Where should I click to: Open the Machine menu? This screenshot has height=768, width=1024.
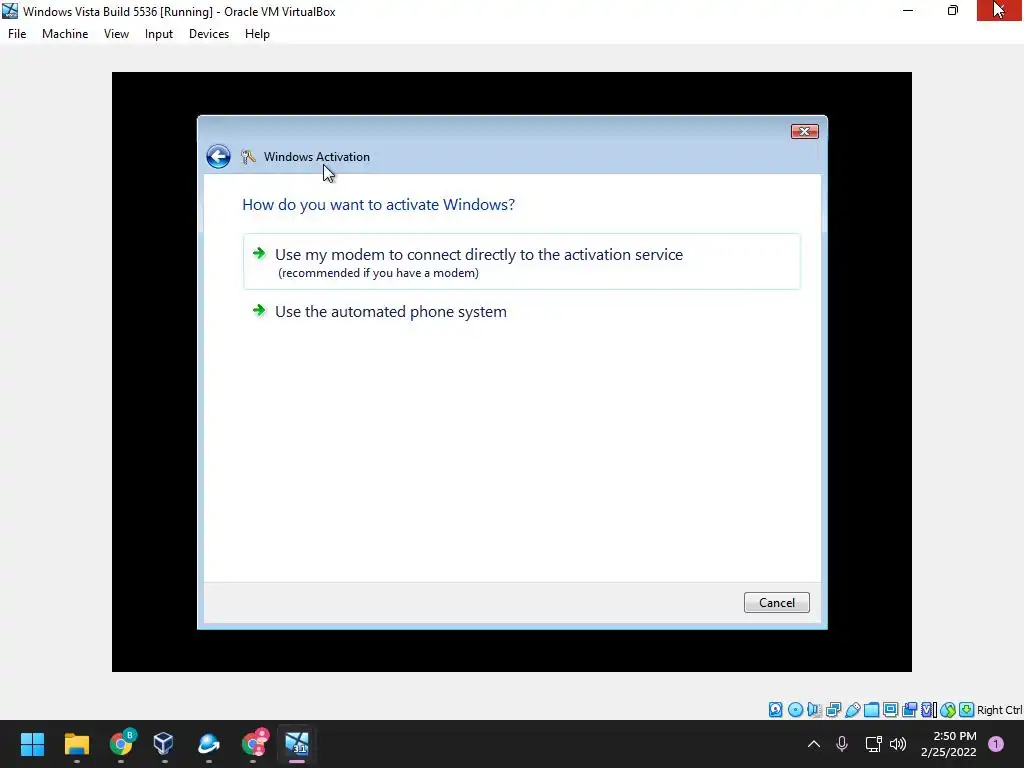pyautogui.click(x=65, y=34)
